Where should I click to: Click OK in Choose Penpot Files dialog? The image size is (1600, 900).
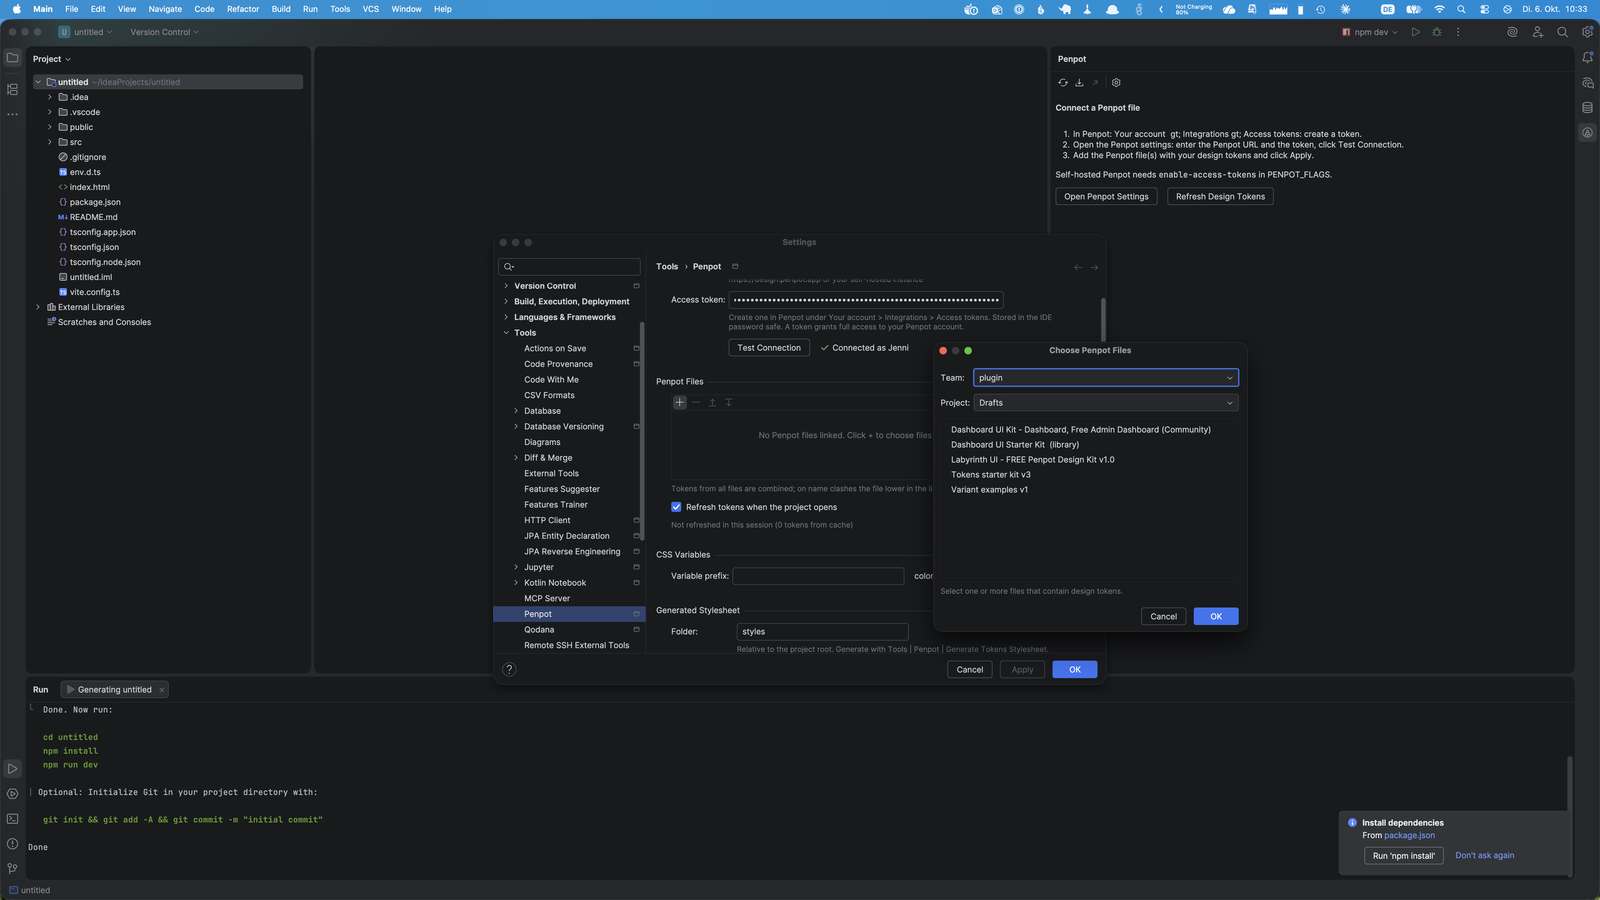1216,617
